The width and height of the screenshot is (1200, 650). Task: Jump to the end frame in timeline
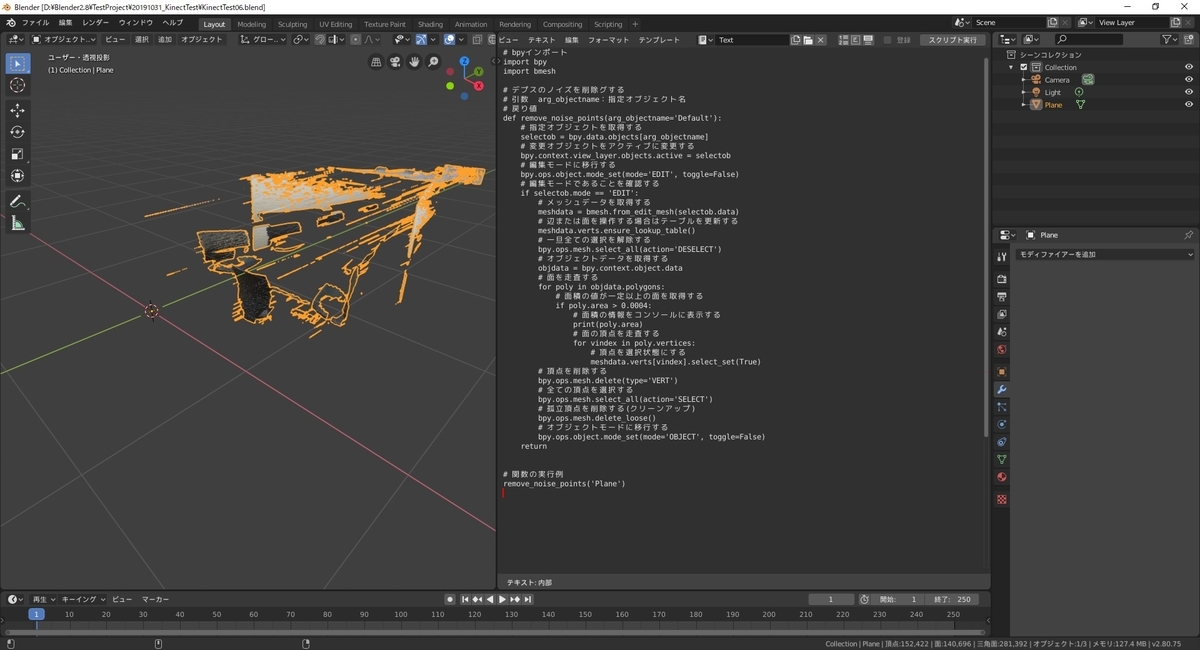pyautogui.click(x=528, y=599)
